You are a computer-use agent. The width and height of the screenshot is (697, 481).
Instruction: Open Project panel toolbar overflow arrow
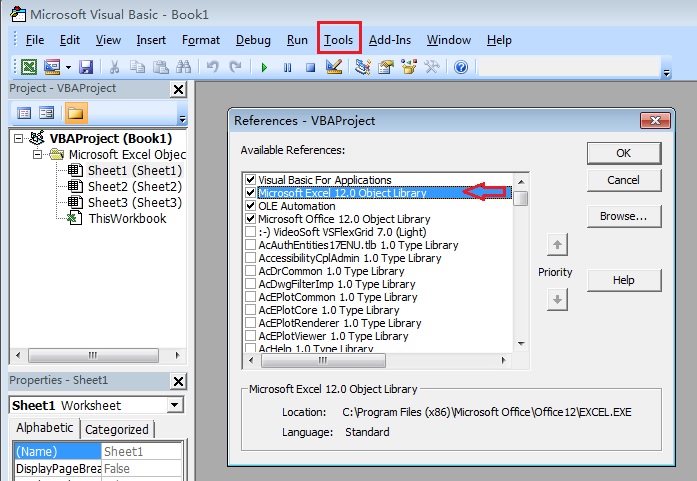pyautogui.click(x=182, y=119)
